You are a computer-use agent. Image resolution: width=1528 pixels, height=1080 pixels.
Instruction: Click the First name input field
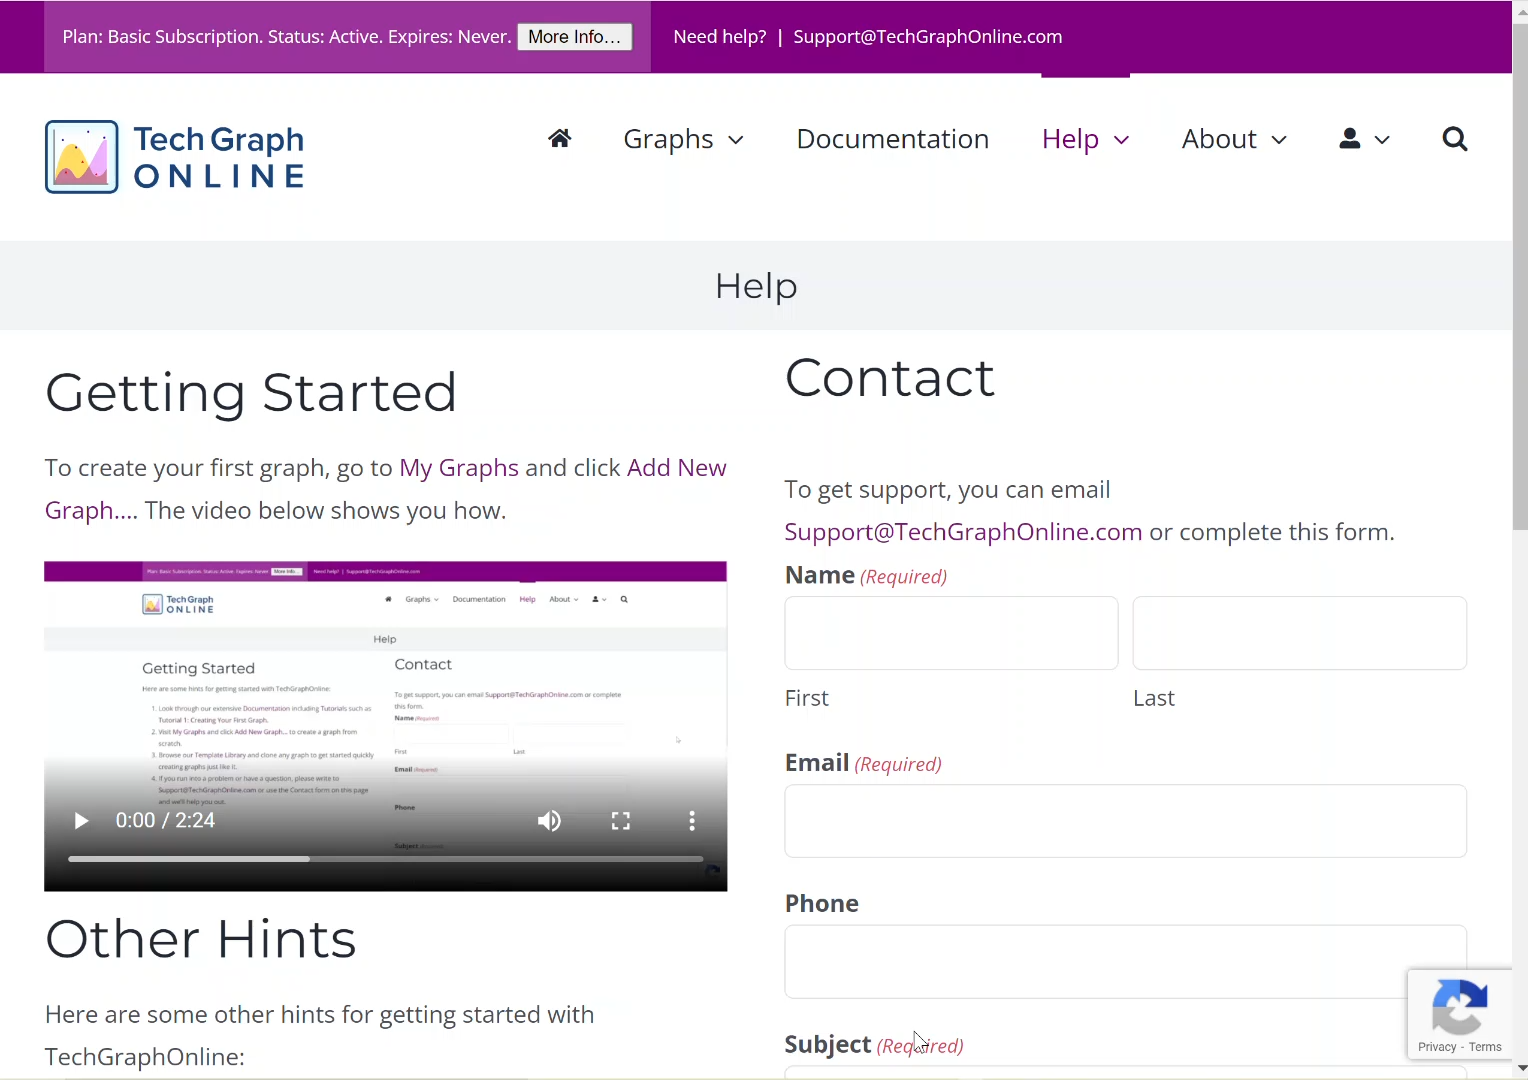pos(951,633)
